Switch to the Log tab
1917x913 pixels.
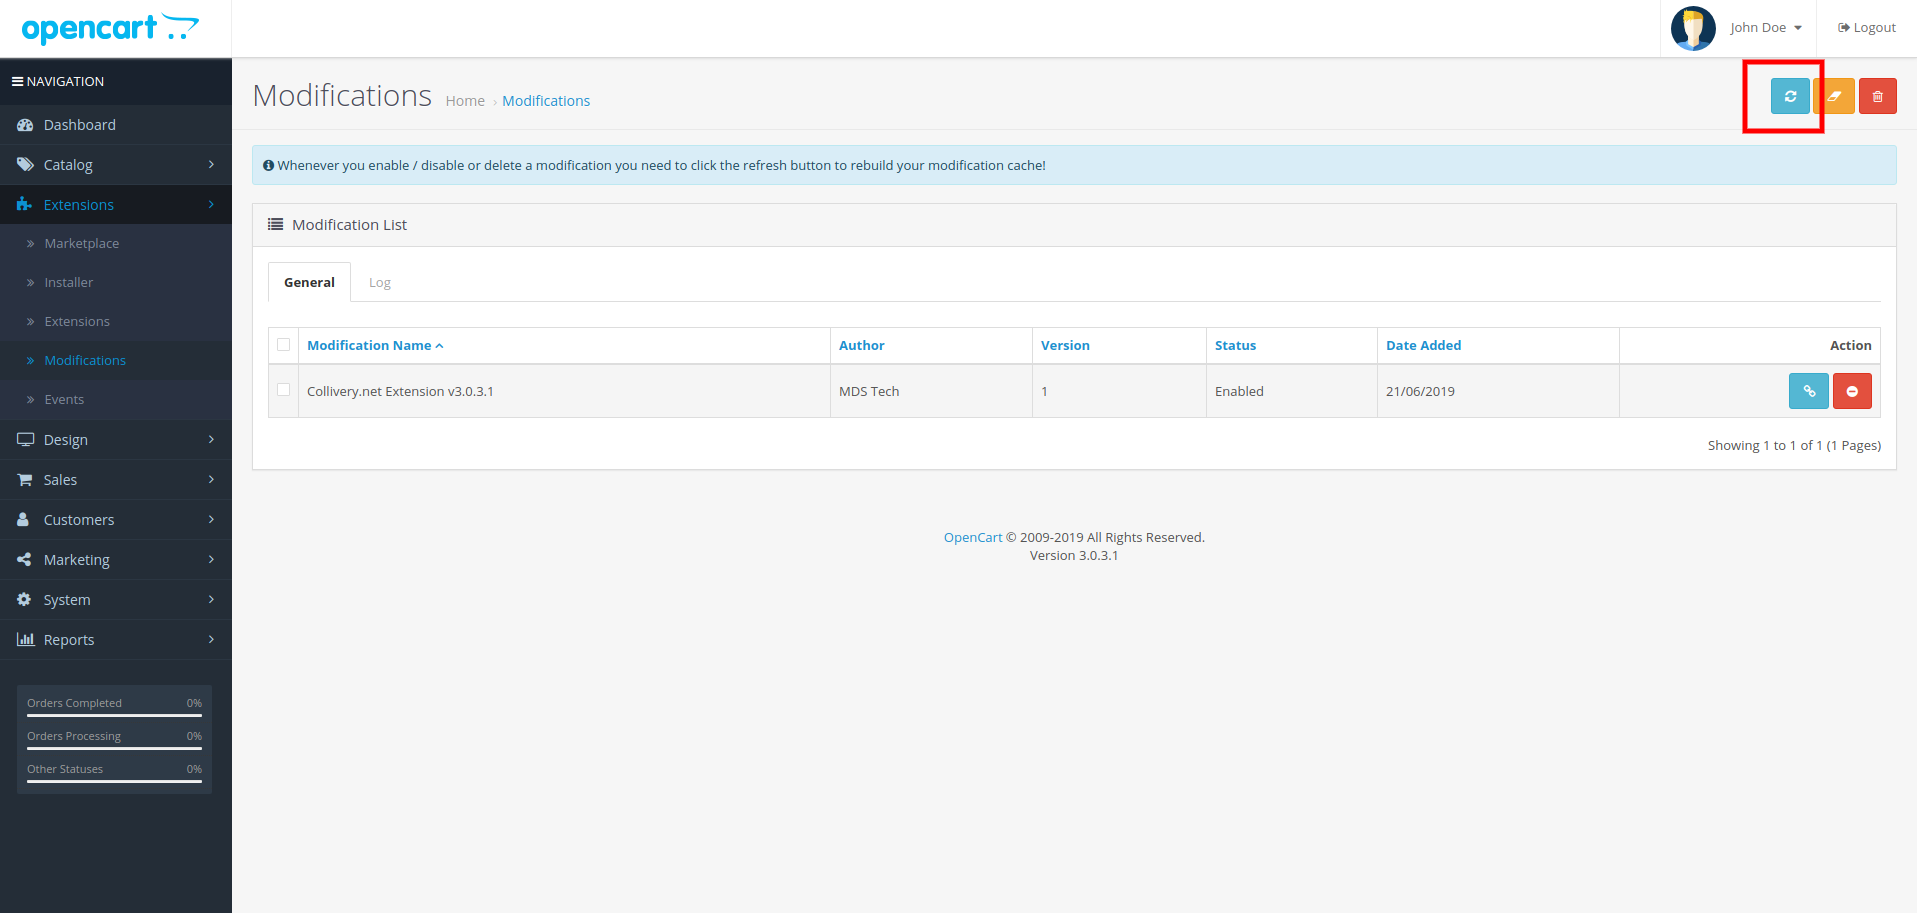click(x=379, y=283)
